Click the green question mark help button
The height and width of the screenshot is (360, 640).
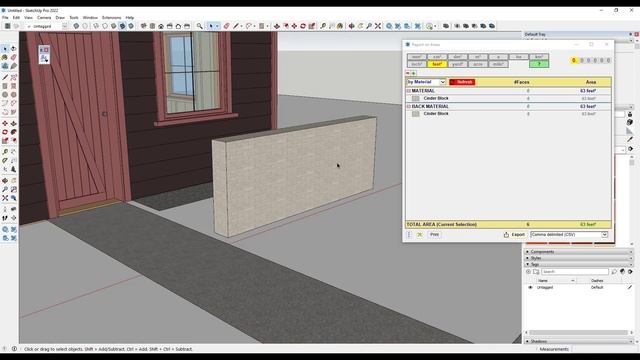(539, 64)
